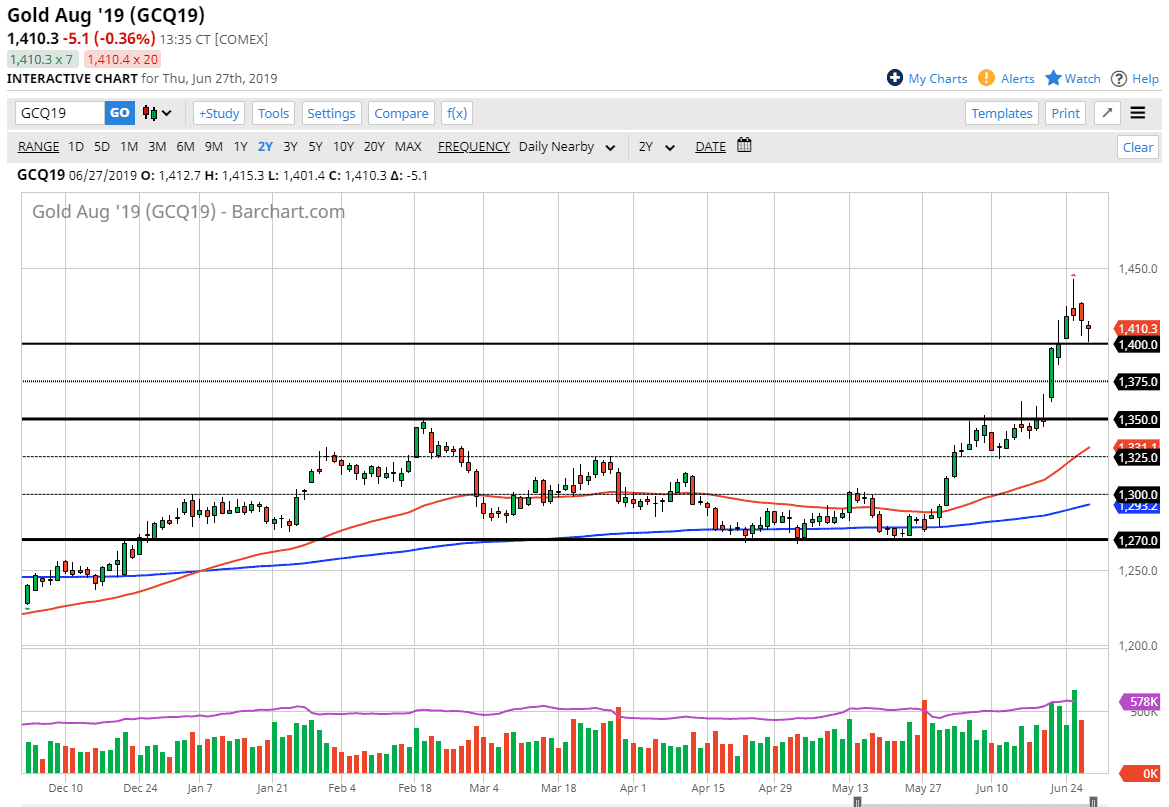Click the right handle of the range slider
1169x807 pixels.
pyautogui.click(x=1093, y=802)
